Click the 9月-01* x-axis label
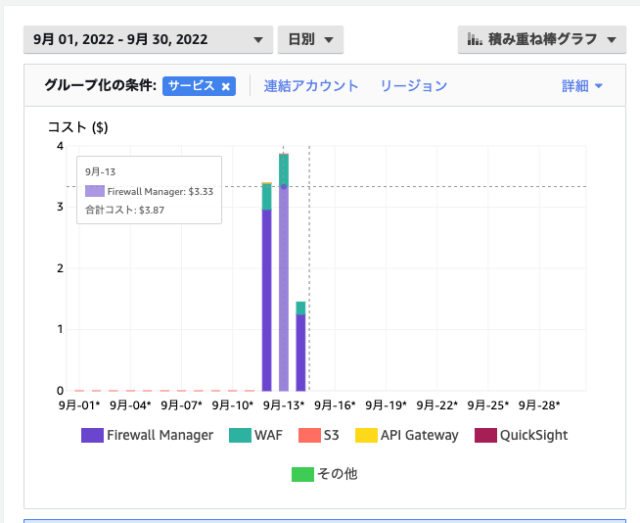Screen dimensions: 640x523 (80, 405)
